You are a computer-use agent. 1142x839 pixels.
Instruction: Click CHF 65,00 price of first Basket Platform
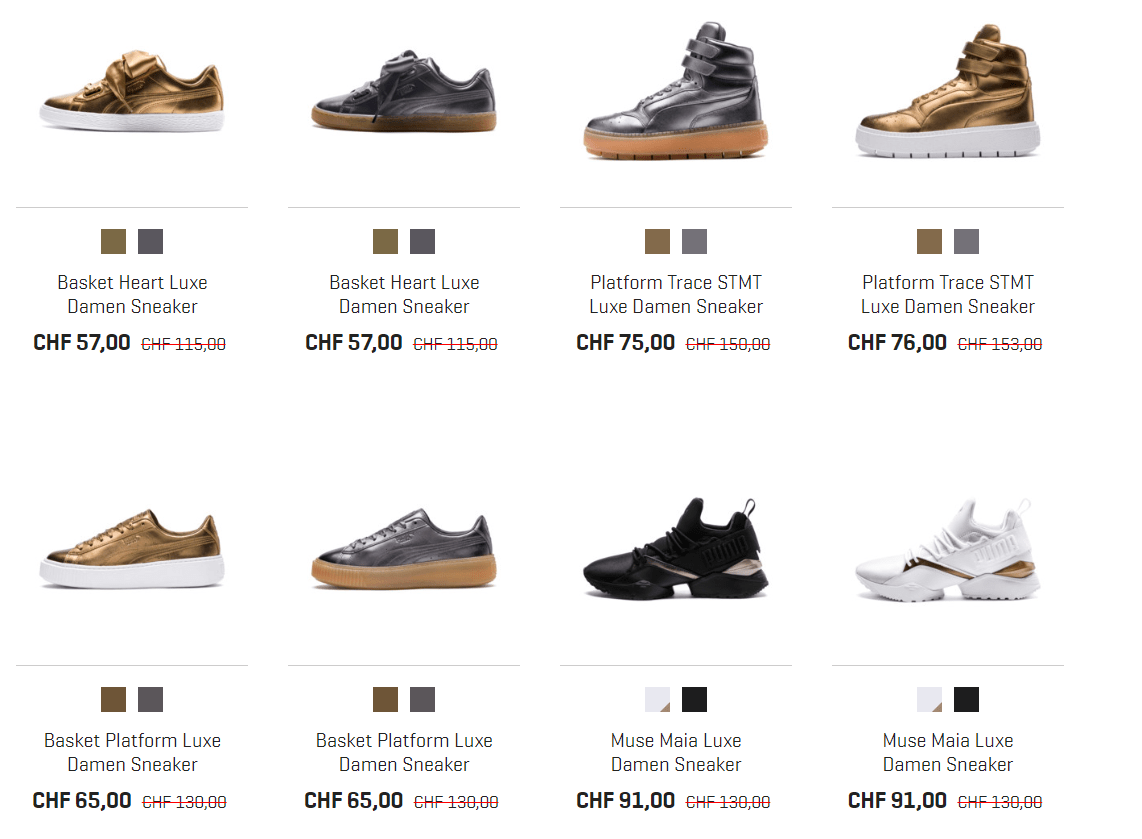pos(82,800)
